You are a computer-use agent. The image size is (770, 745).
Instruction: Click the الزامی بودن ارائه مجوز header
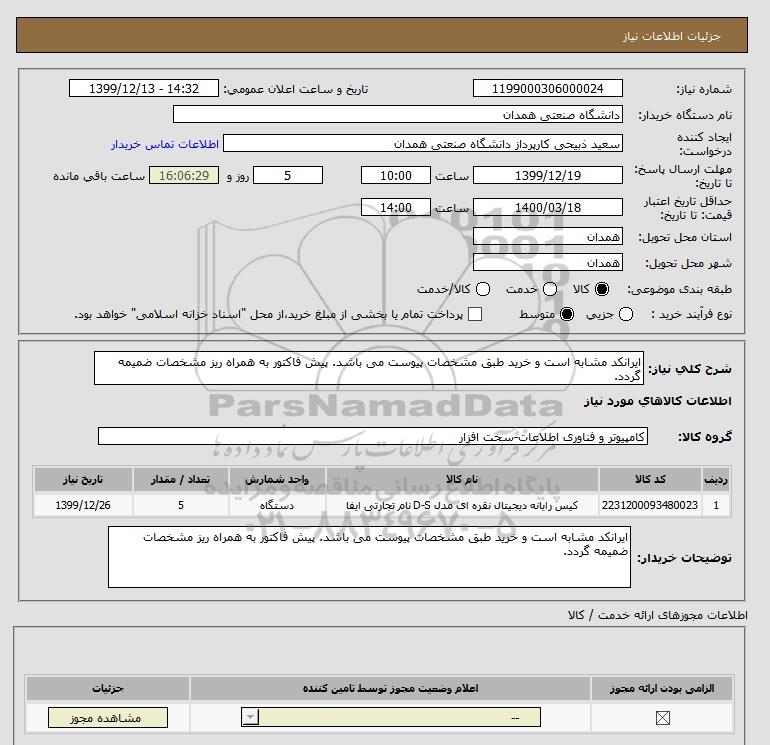click(662, 689)
